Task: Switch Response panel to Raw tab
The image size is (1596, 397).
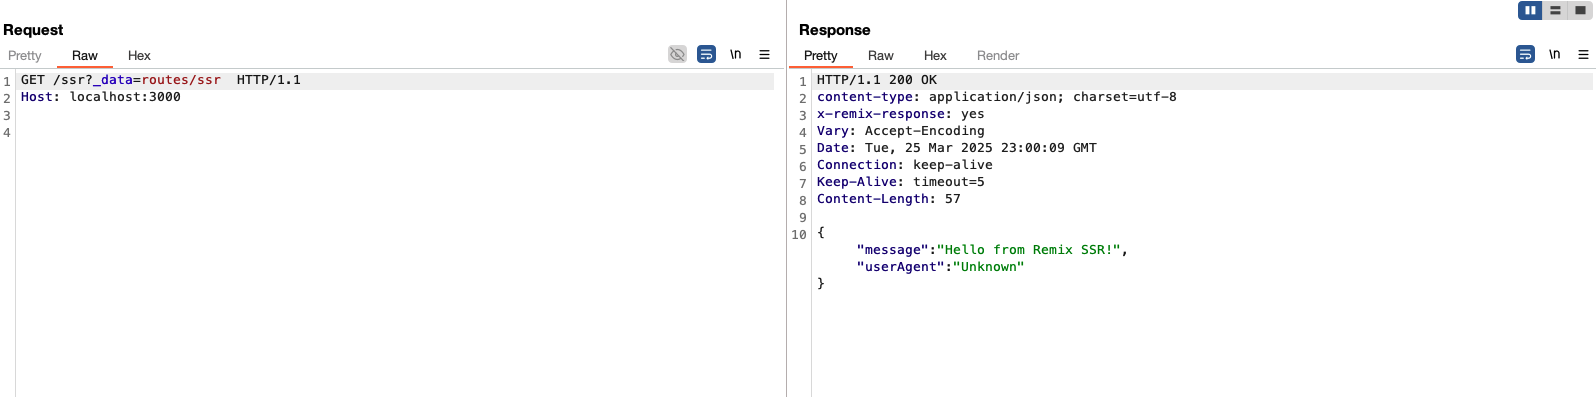Action: (x=881, y=56)
